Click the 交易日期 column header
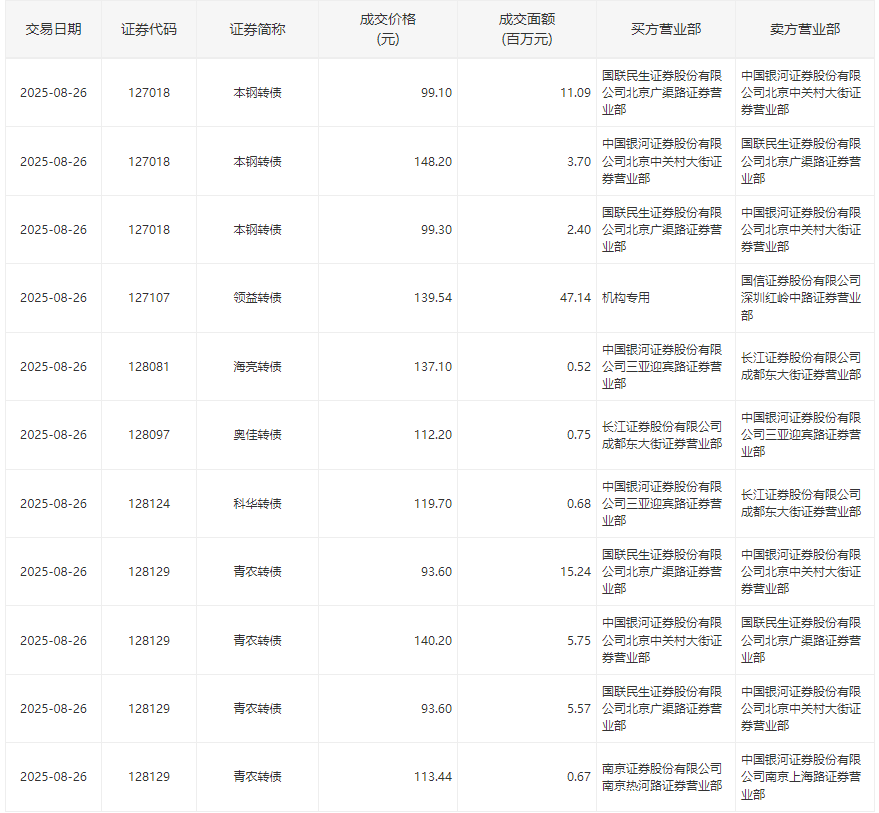This screenshot has width=879, height=813. pos(53,29)
